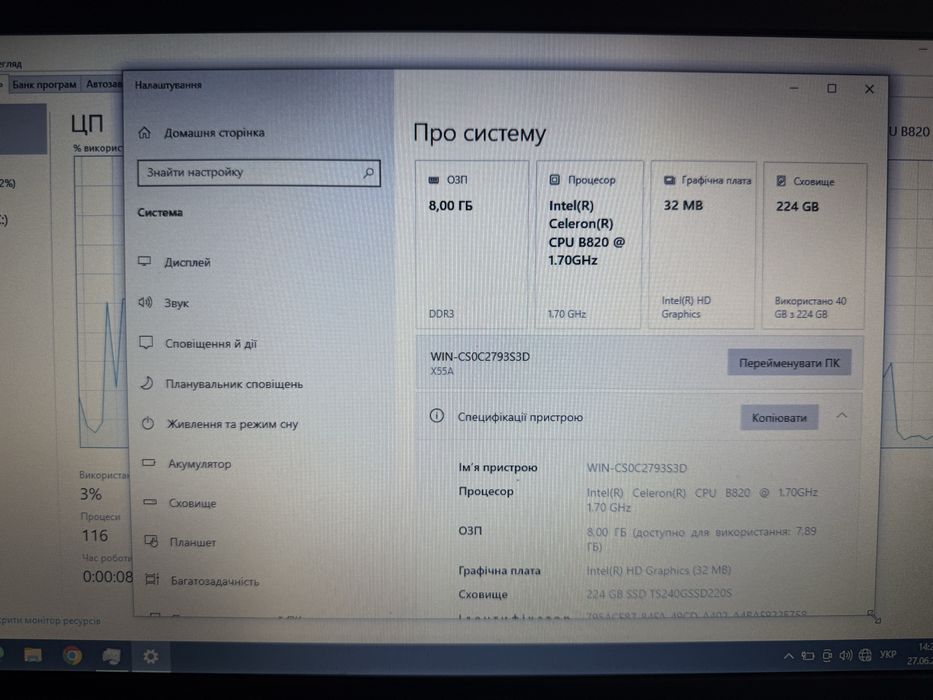933x700 pixels.
Task: Open the ерегляд menu in Task Manager
Action: (10, 63)
